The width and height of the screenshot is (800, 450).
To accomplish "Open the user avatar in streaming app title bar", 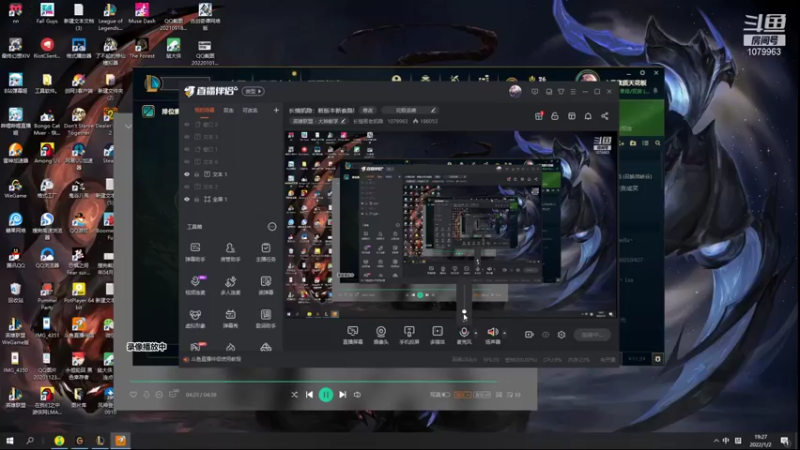I will [515, 91].
